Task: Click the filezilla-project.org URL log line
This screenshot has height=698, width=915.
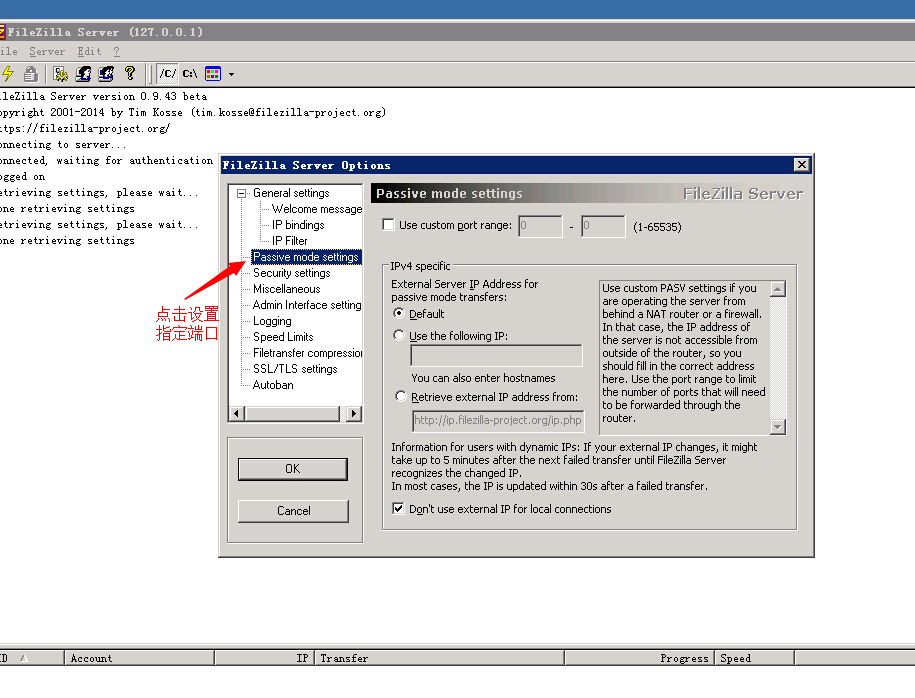Action: point(85,128)
